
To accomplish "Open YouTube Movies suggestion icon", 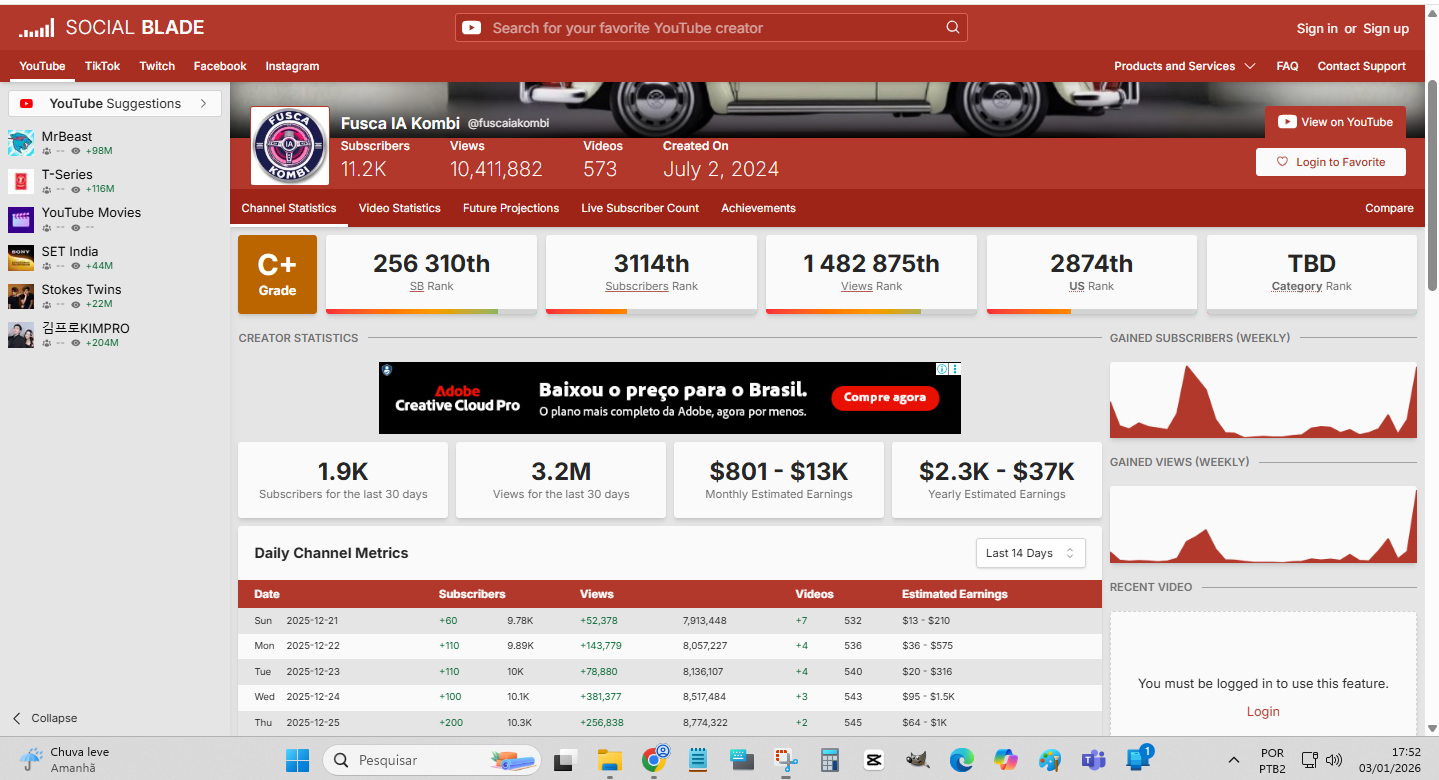I will point(21,219).
